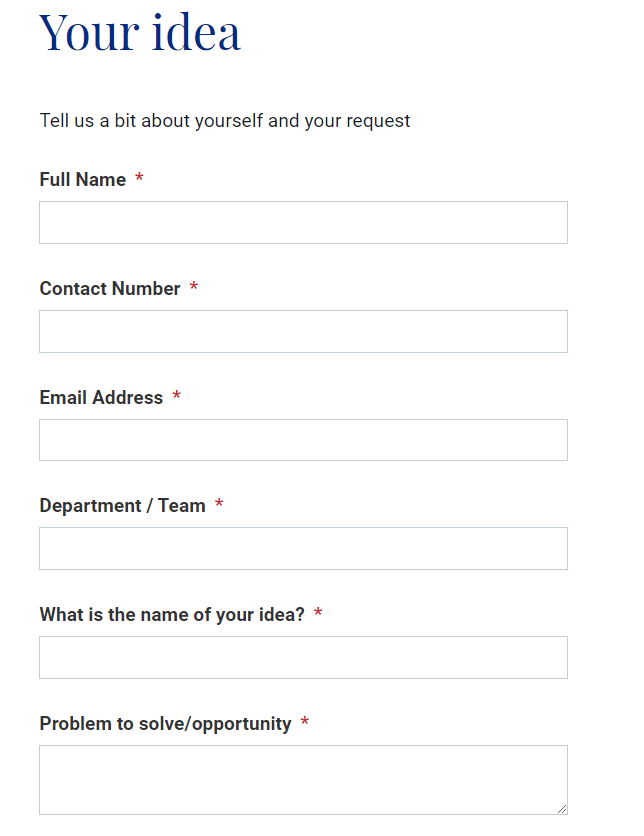This screenshot has height=836, width=644.
Task: Click the red asterisk next to Contact Number
Action: 194,288
